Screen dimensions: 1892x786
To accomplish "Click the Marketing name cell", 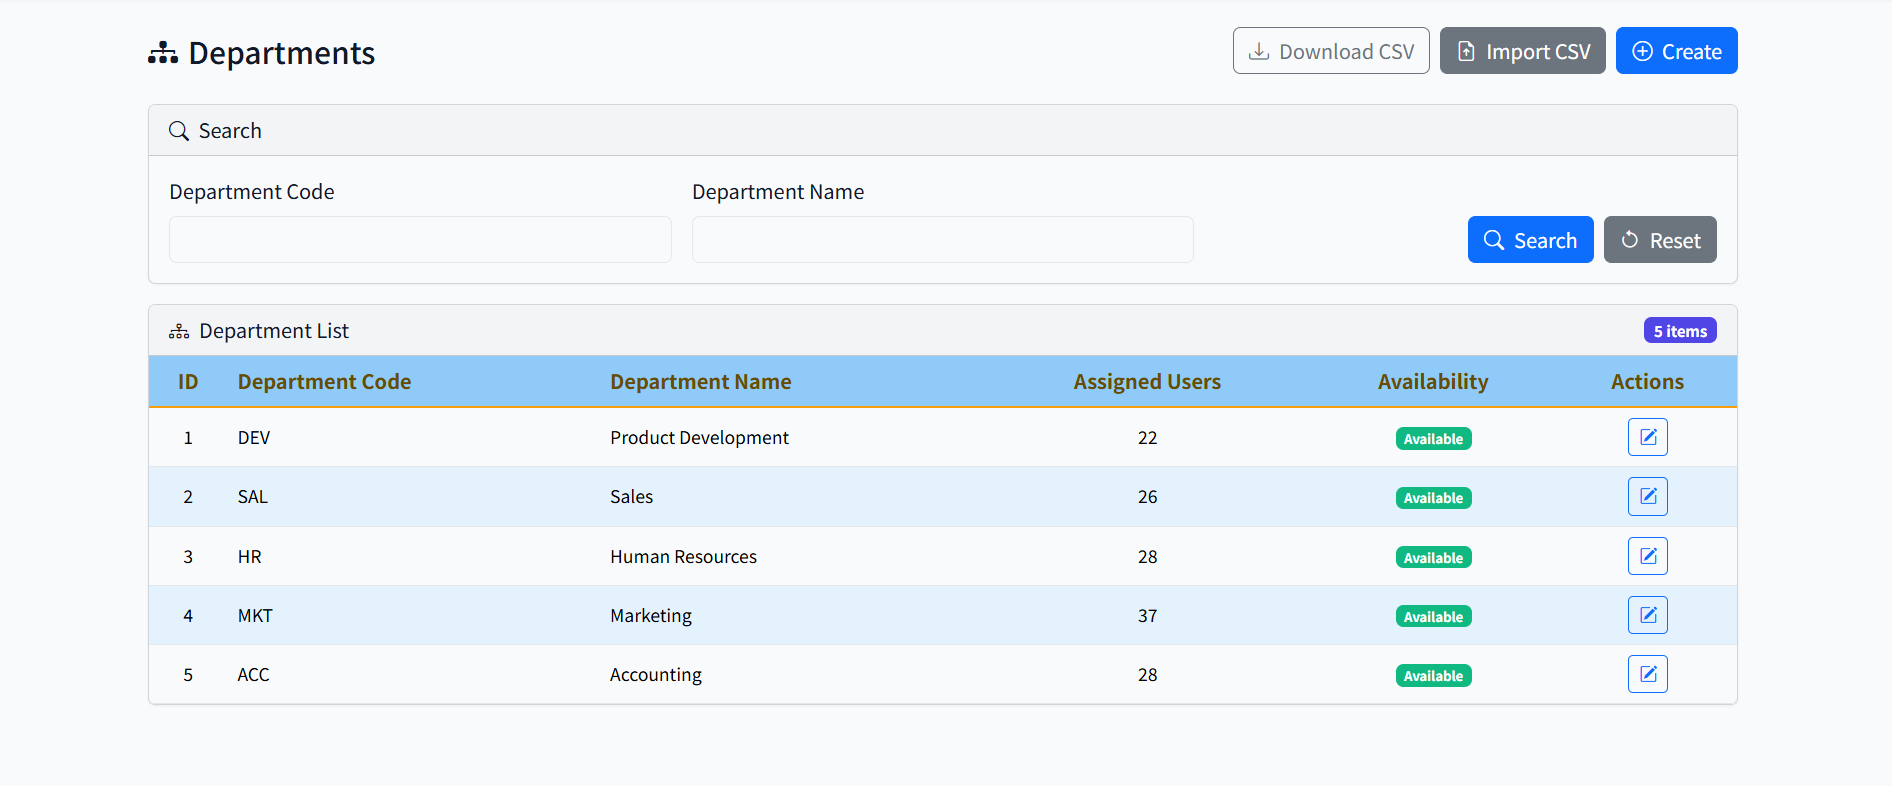I will point(651,616).
